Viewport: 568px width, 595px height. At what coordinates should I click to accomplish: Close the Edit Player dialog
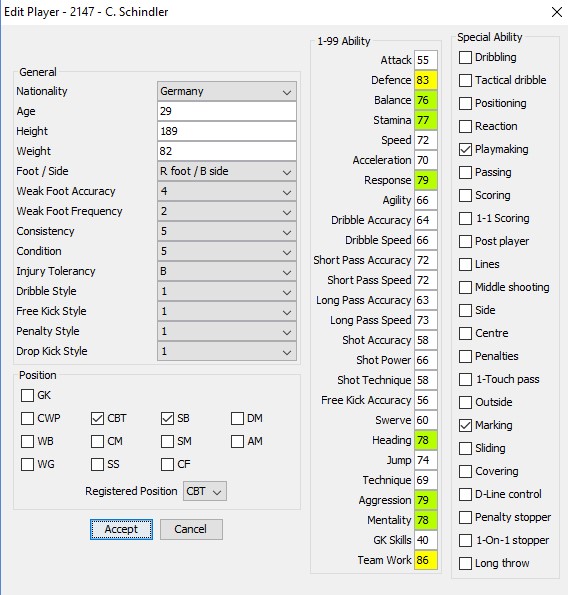(x=557, y=12)
